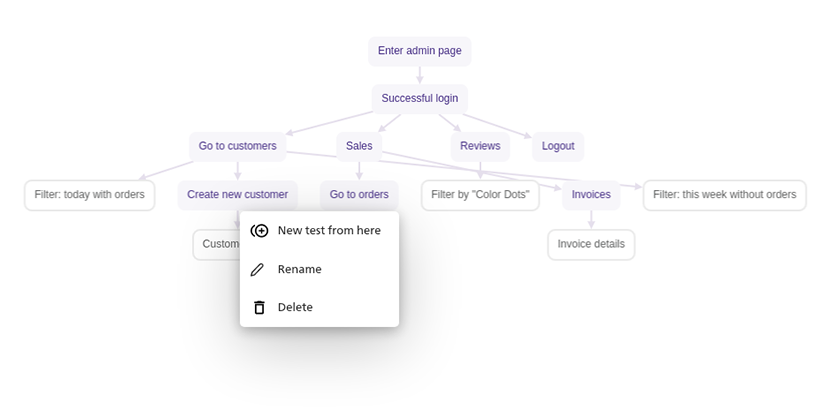This screenshot has width=826, height=411.
Task: Select the "Successful login" node
Action: (x=419, y=98)
